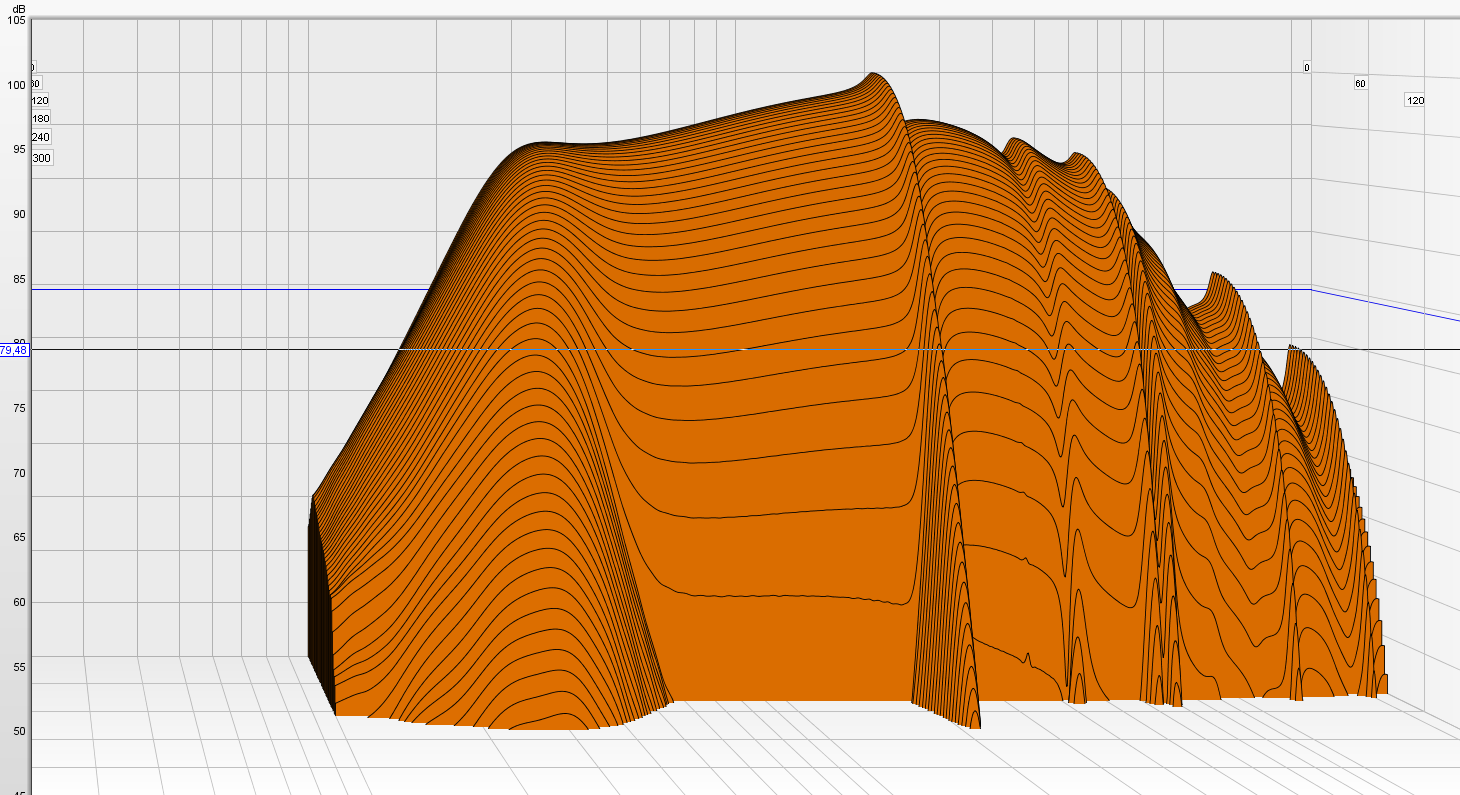
Task: Click the dB axis unit label
Action: click(x=19, y=9)
